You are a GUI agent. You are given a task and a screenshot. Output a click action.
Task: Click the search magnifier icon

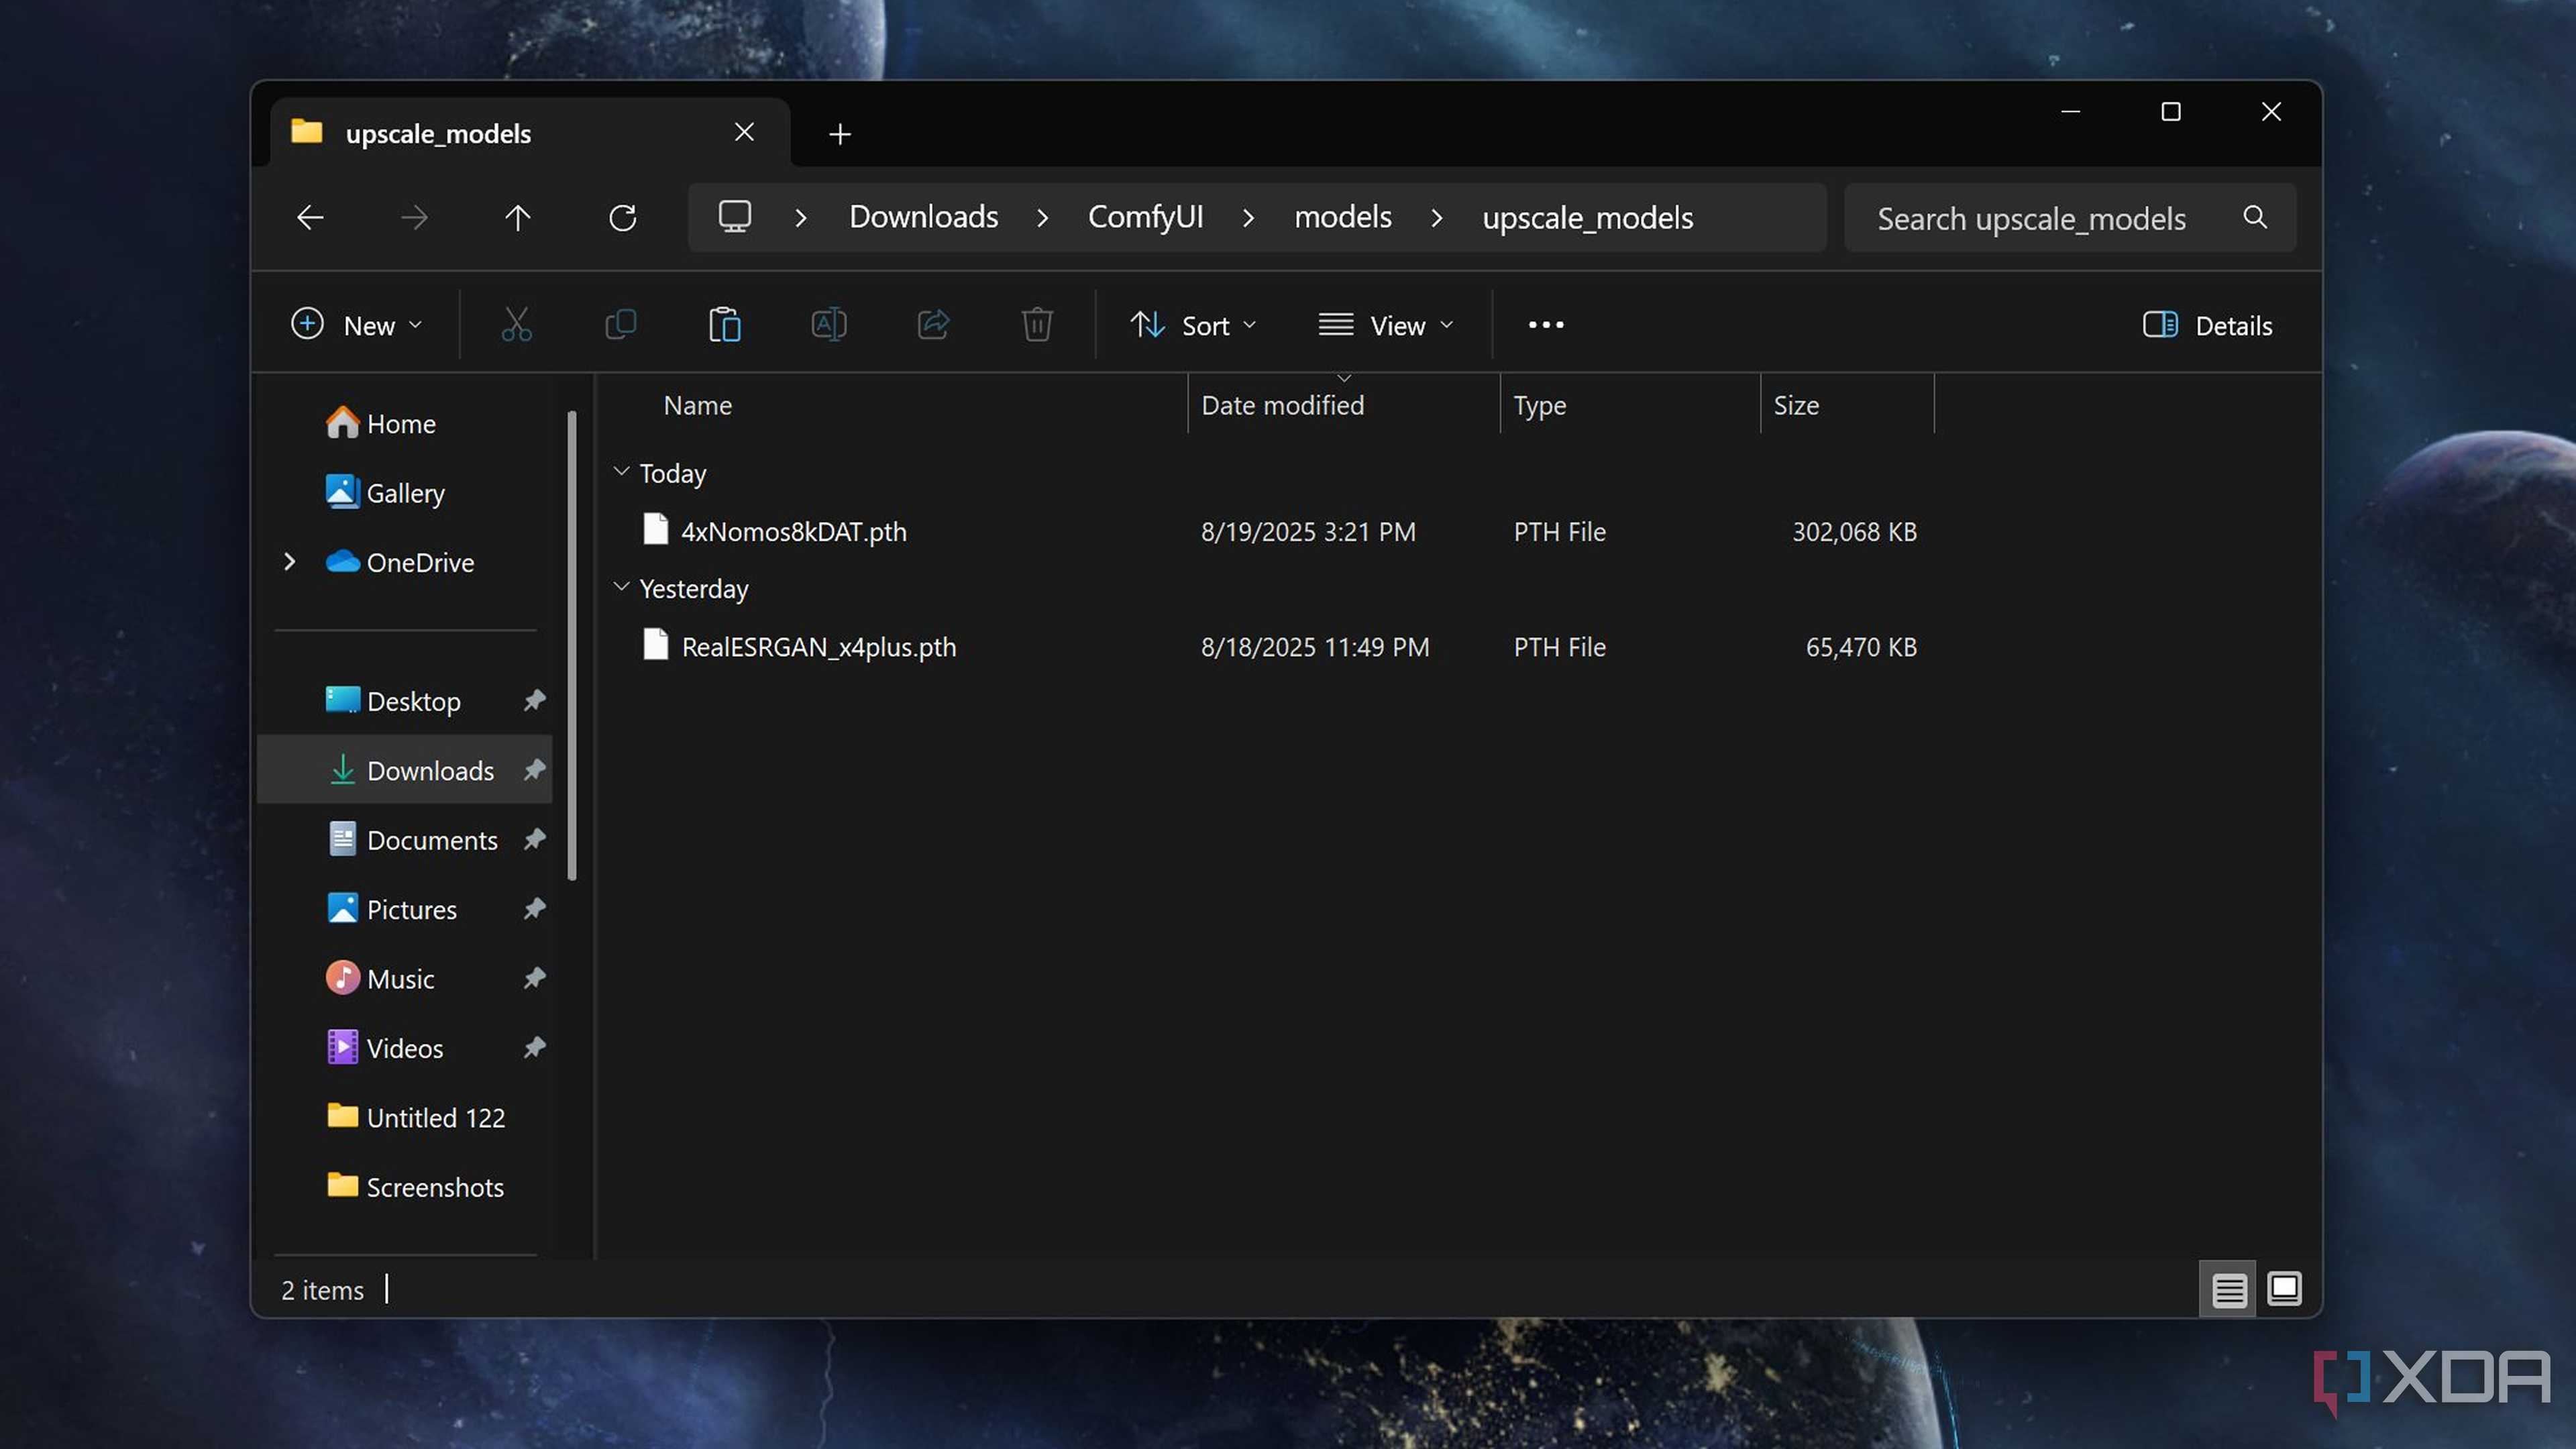(x=2254, y=217)
